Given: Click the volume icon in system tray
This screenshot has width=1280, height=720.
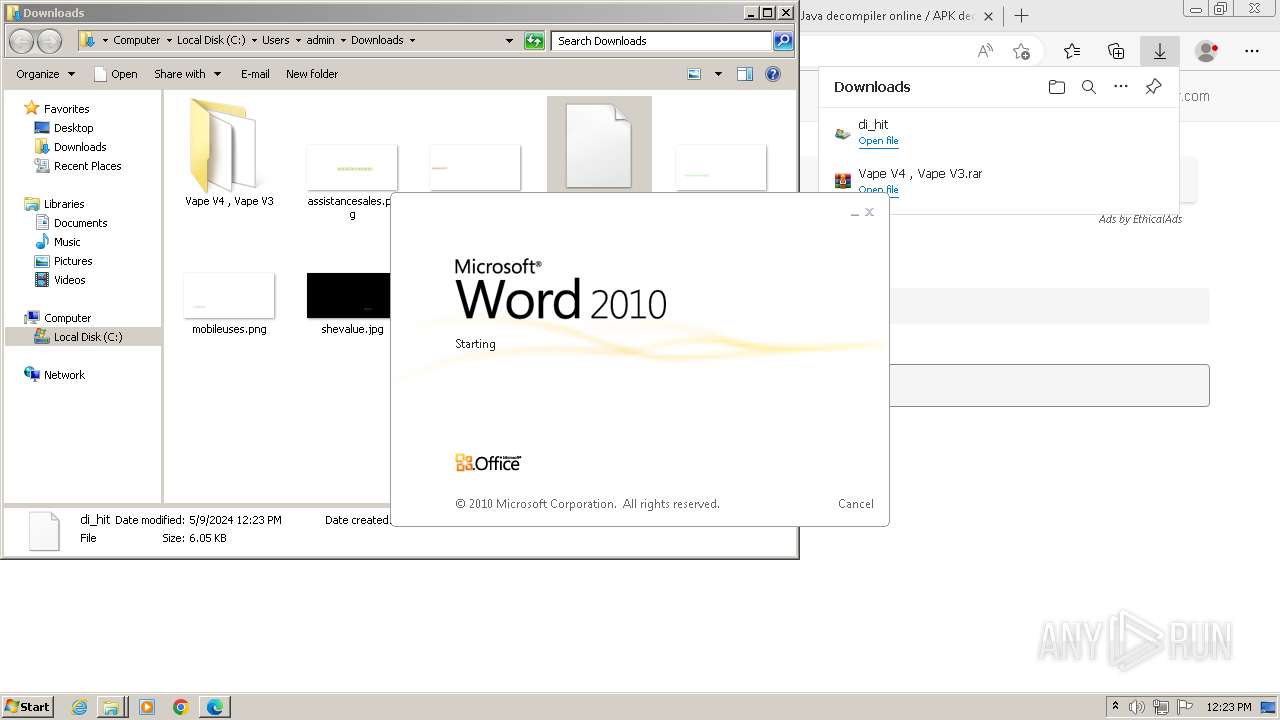Looking at the screenshot, I should 1138,707.
